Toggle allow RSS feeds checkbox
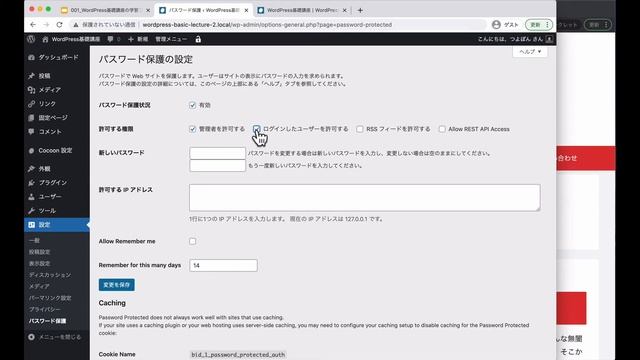This screenshot has height=360, width=640. (360, 129)
